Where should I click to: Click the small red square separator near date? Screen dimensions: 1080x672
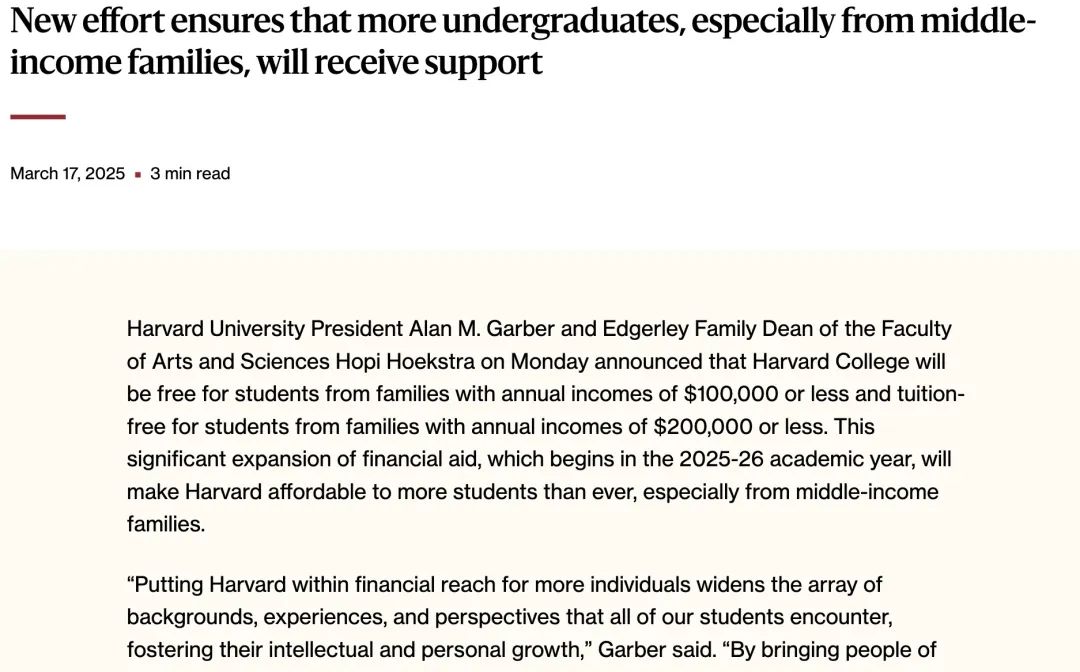coord(138,175)
